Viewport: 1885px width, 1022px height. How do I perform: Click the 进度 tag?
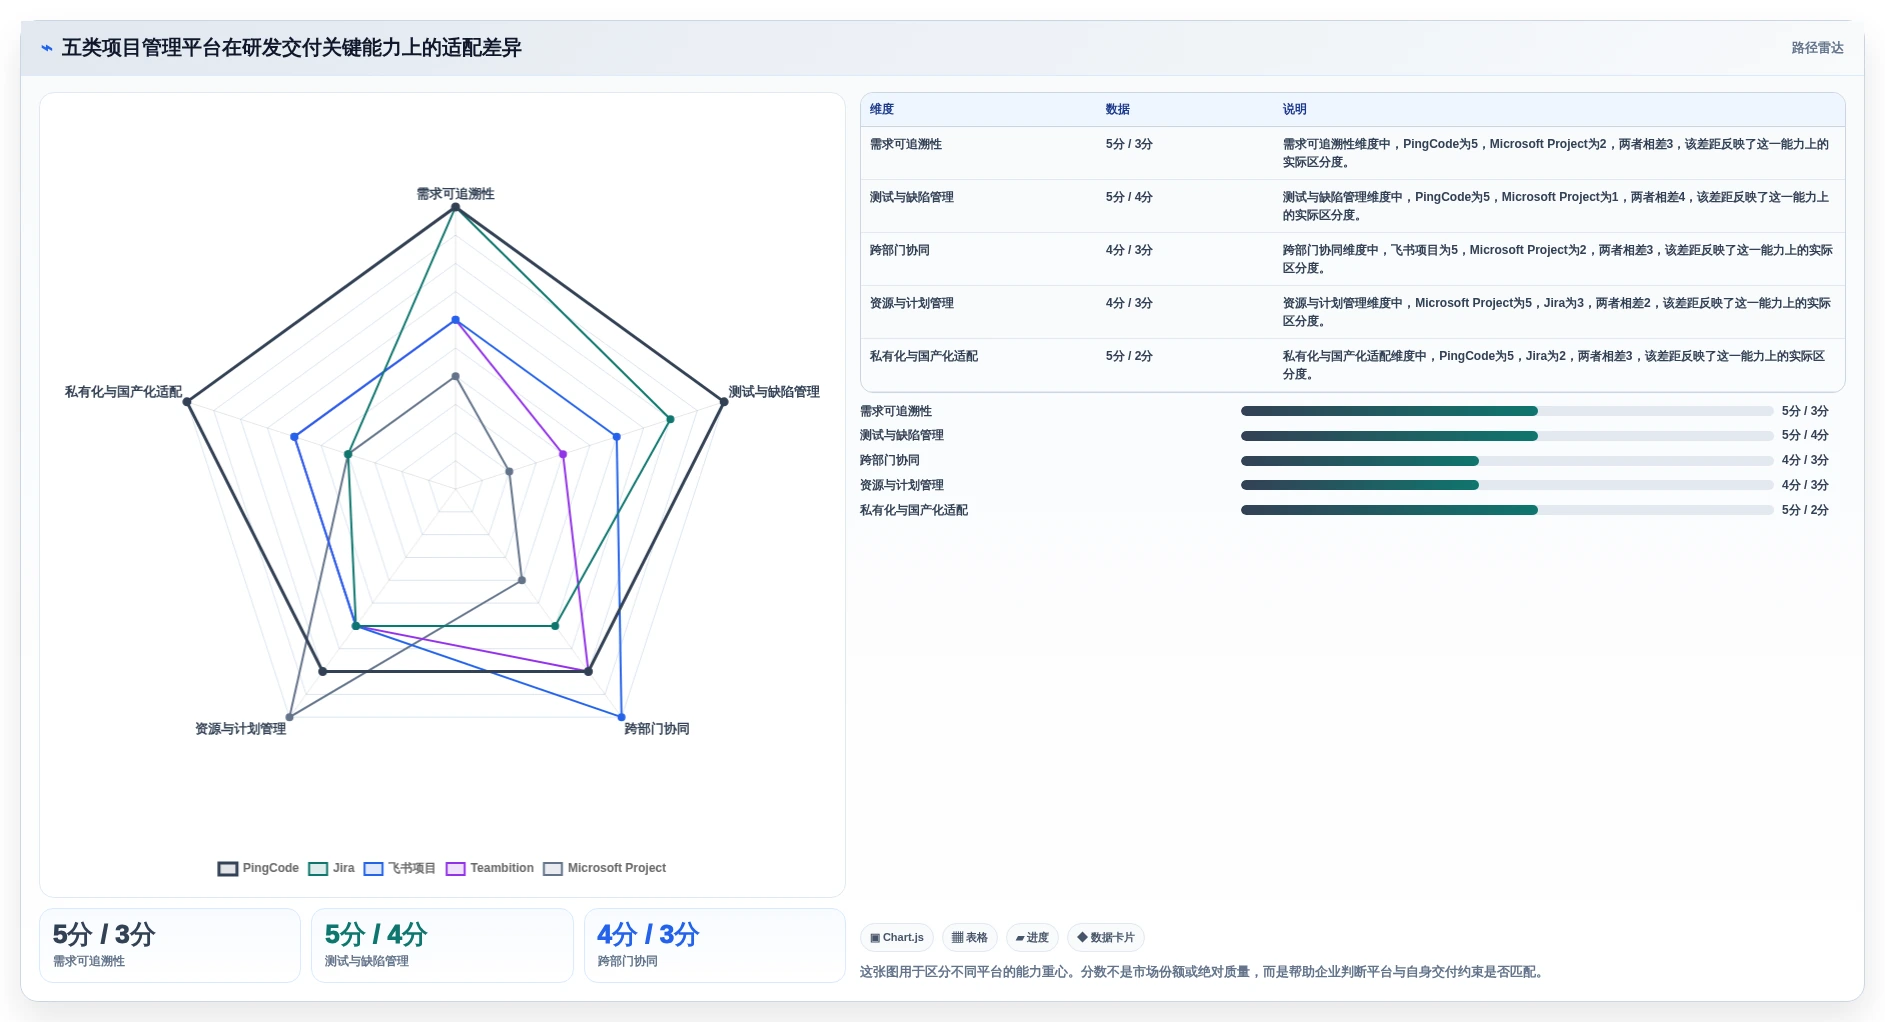[x=1032, y=937]
